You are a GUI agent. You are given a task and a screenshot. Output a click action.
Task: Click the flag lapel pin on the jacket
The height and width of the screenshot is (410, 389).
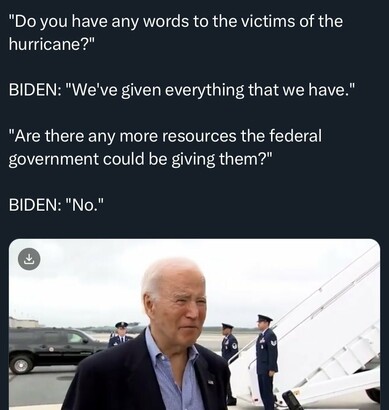[210, 383]
